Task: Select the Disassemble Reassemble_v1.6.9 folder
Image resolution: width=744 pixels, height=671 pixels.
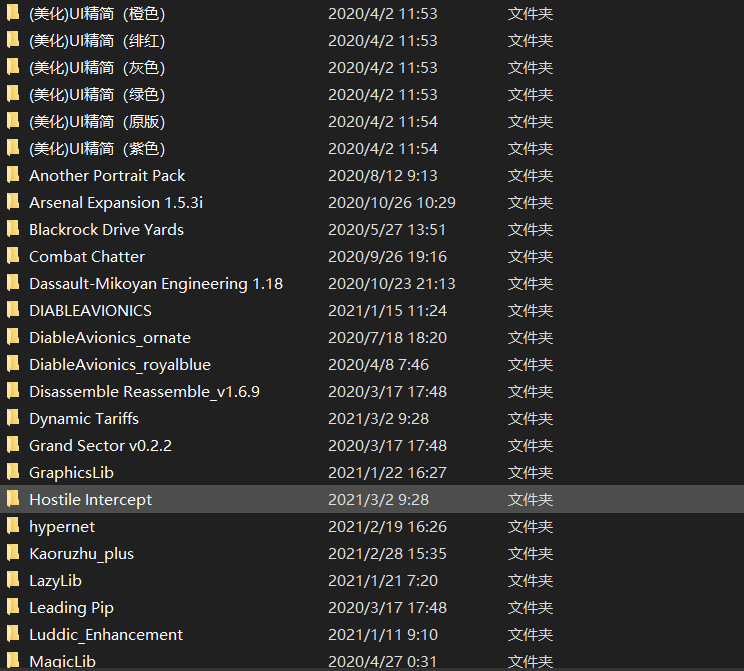Action: click(x=144, y=391)
